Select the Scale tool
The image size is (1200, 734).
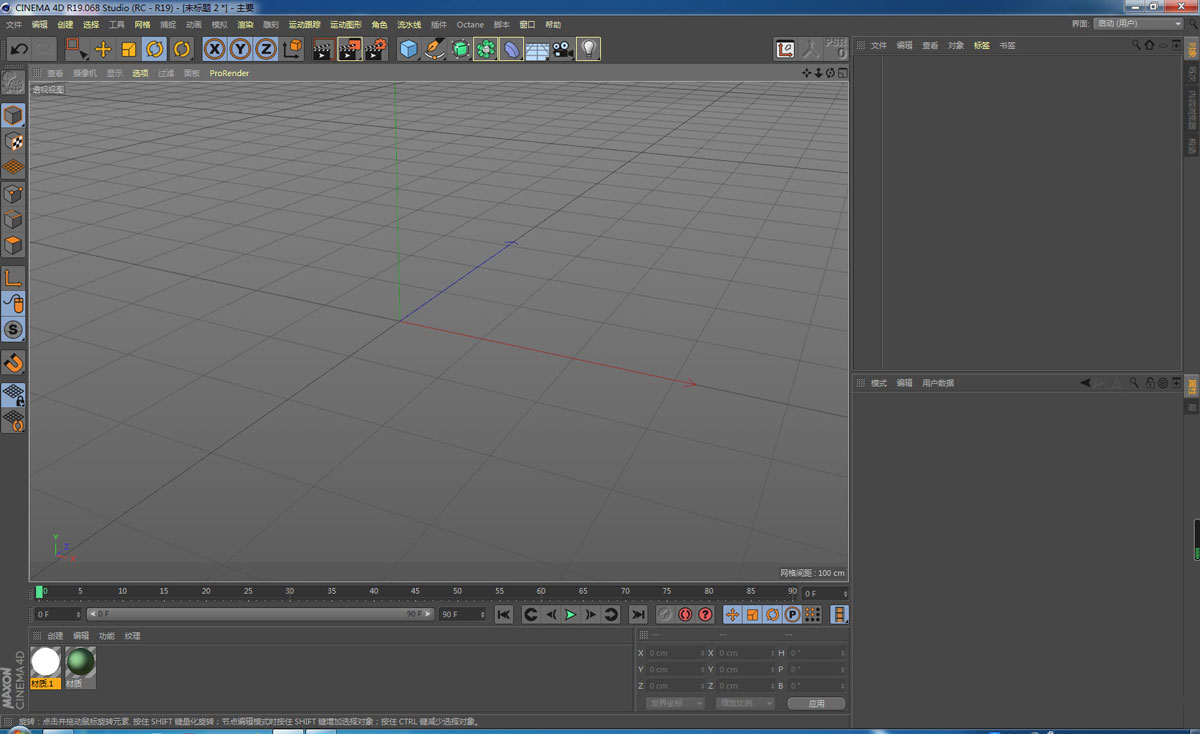127,49
